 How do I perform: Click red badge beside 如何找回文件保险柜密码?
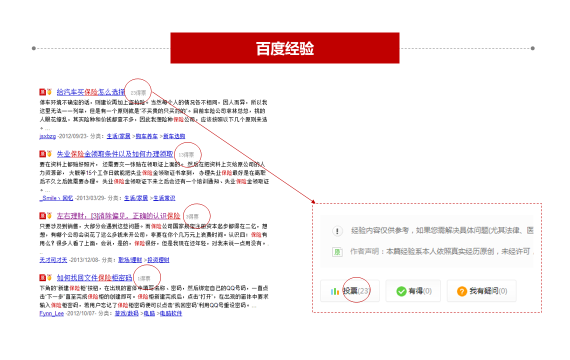[x=42, y=278]
